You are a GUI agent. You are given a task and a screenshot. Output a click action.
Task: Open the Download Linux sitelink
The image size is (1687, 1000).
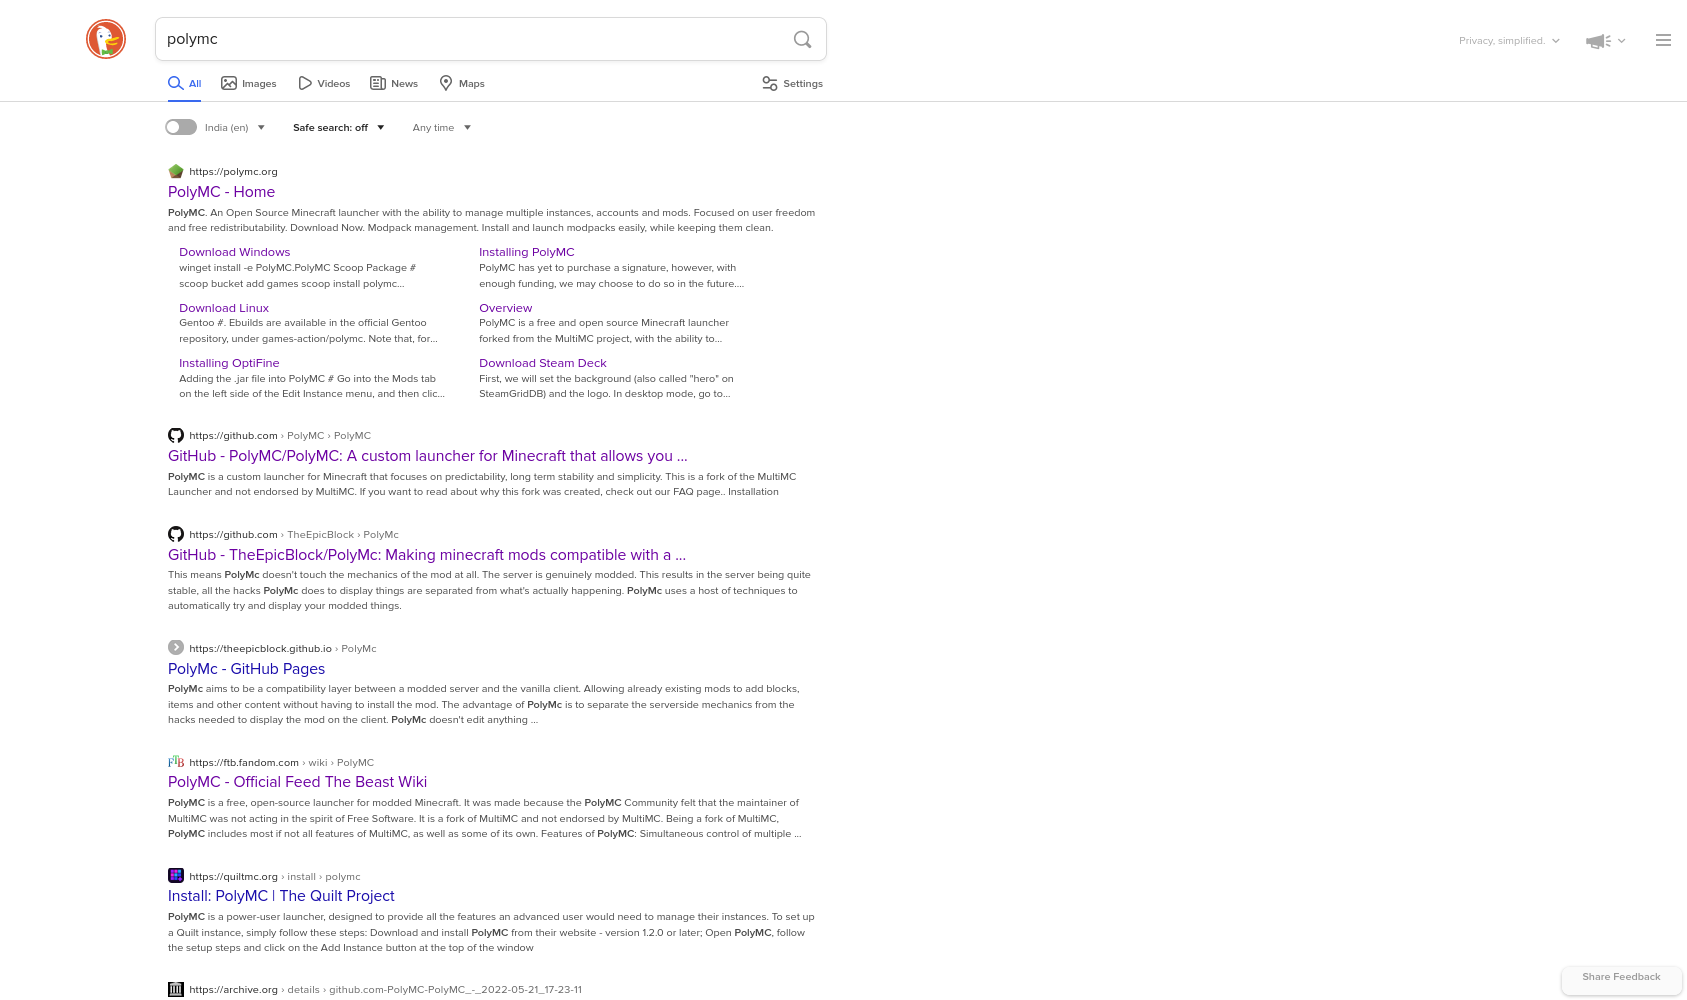click(224, 308)
